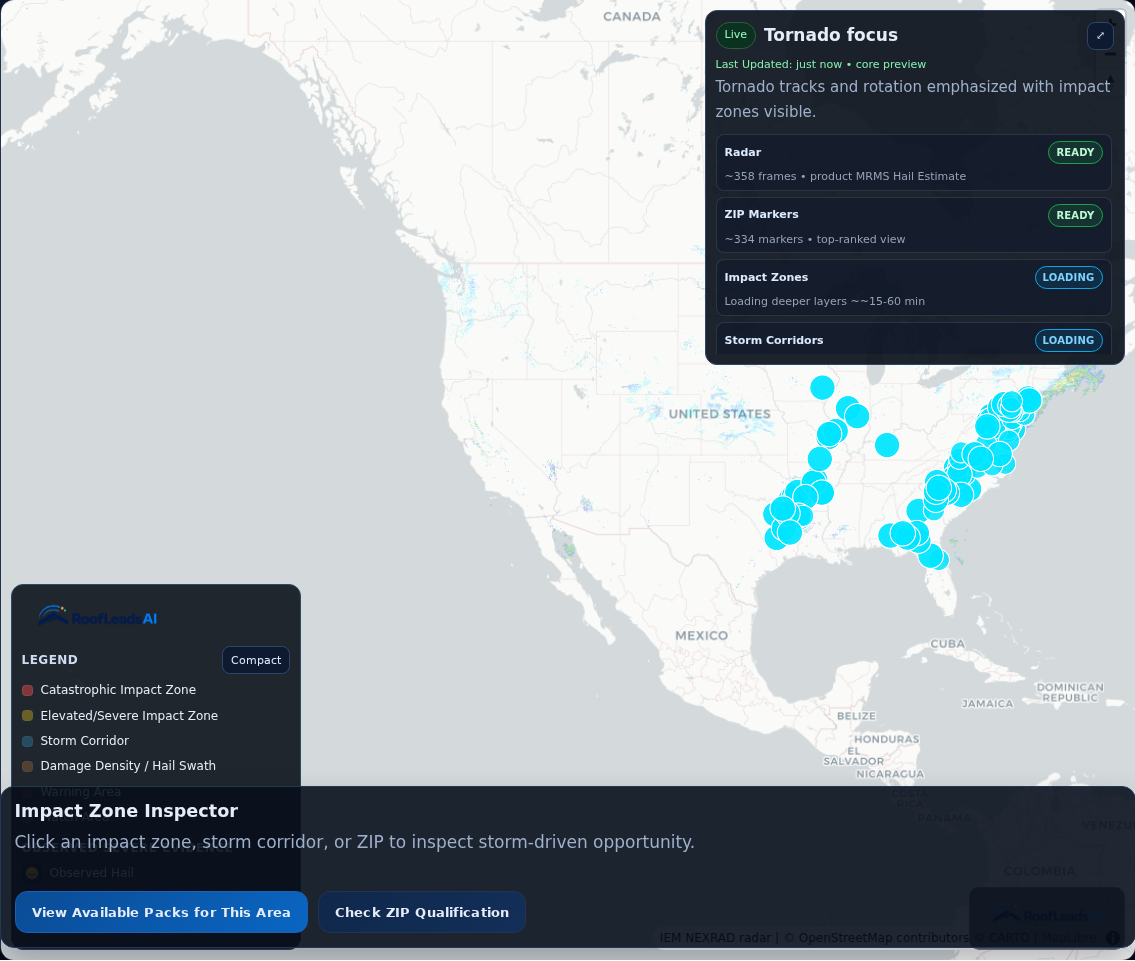The height and width of the screenshot is (961, 1135).
Task: Toggle the Storm Corridor legend entry
Action: 84,741
